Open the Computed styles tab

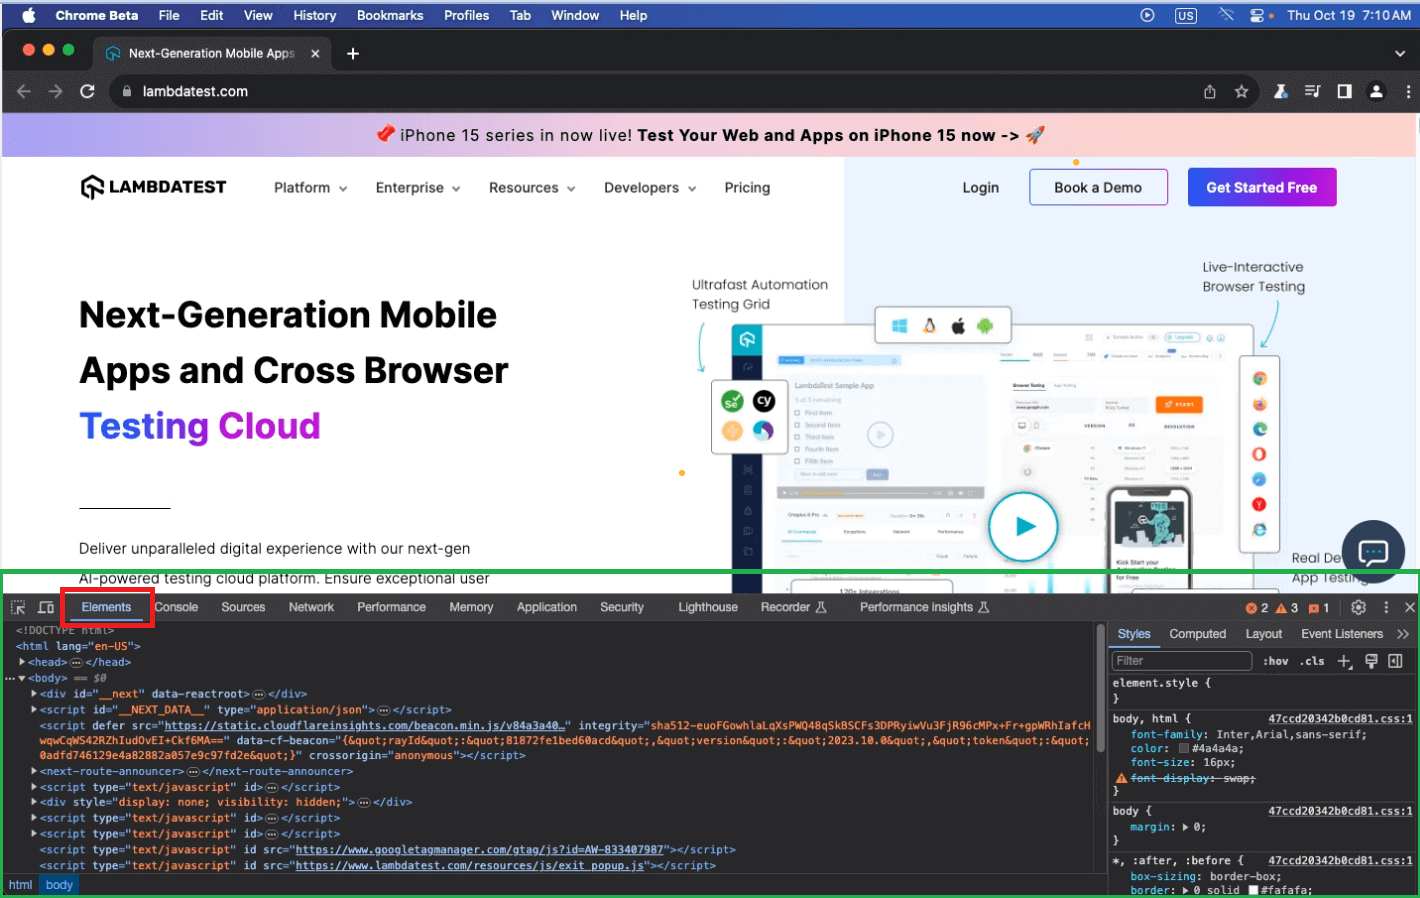(x=1197, y=634)
